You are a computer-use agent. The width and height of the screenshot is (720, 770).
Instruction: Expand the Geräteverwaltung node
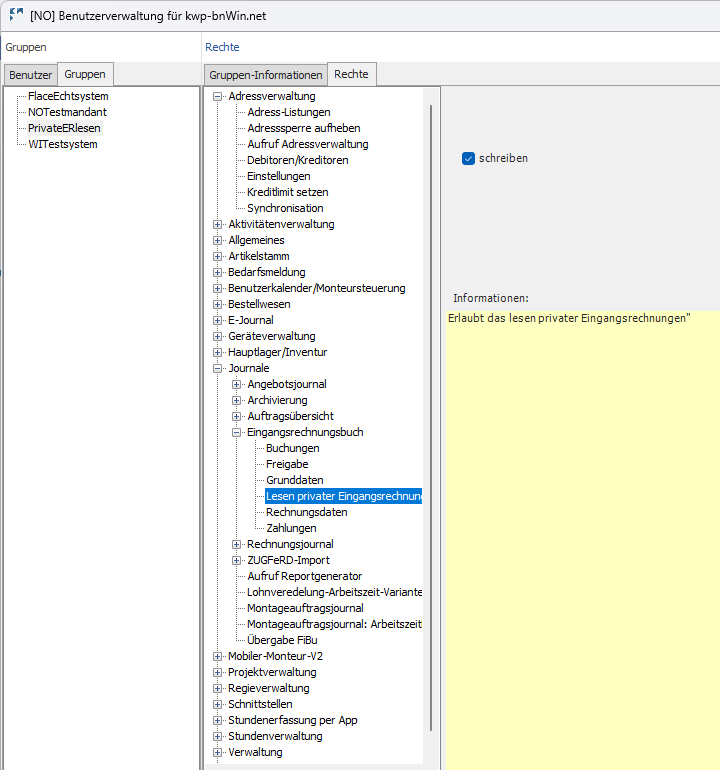217,336
